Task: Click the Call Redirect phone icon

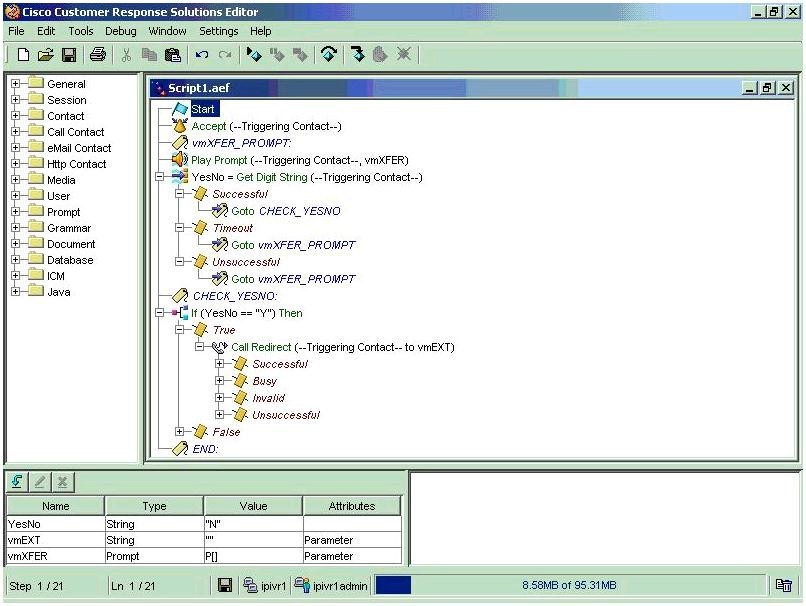Action: [x=219, y=347]
